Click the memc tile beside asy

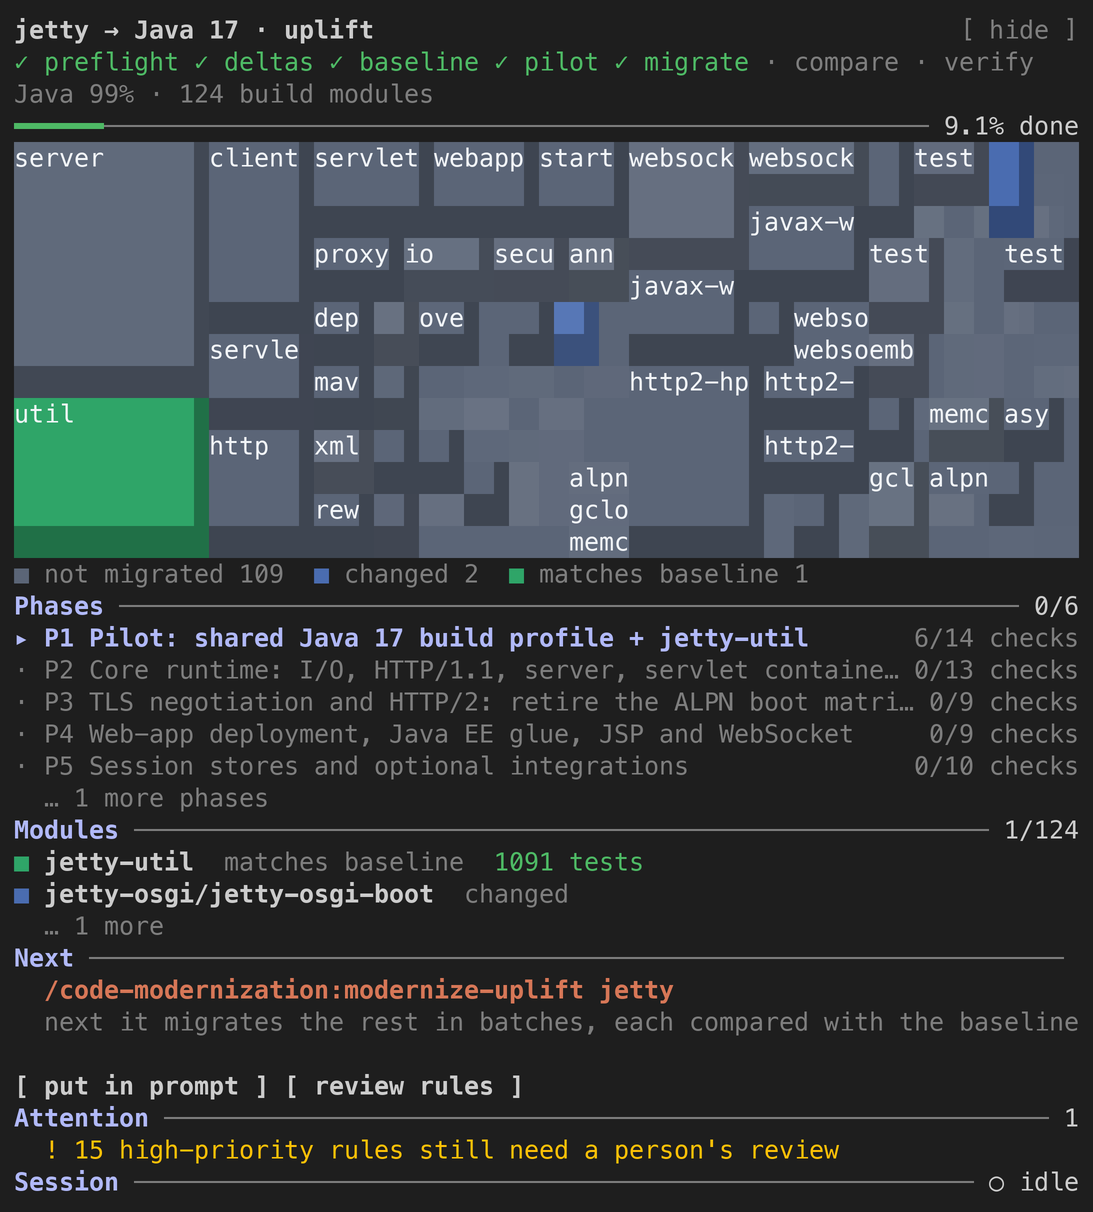958,414
